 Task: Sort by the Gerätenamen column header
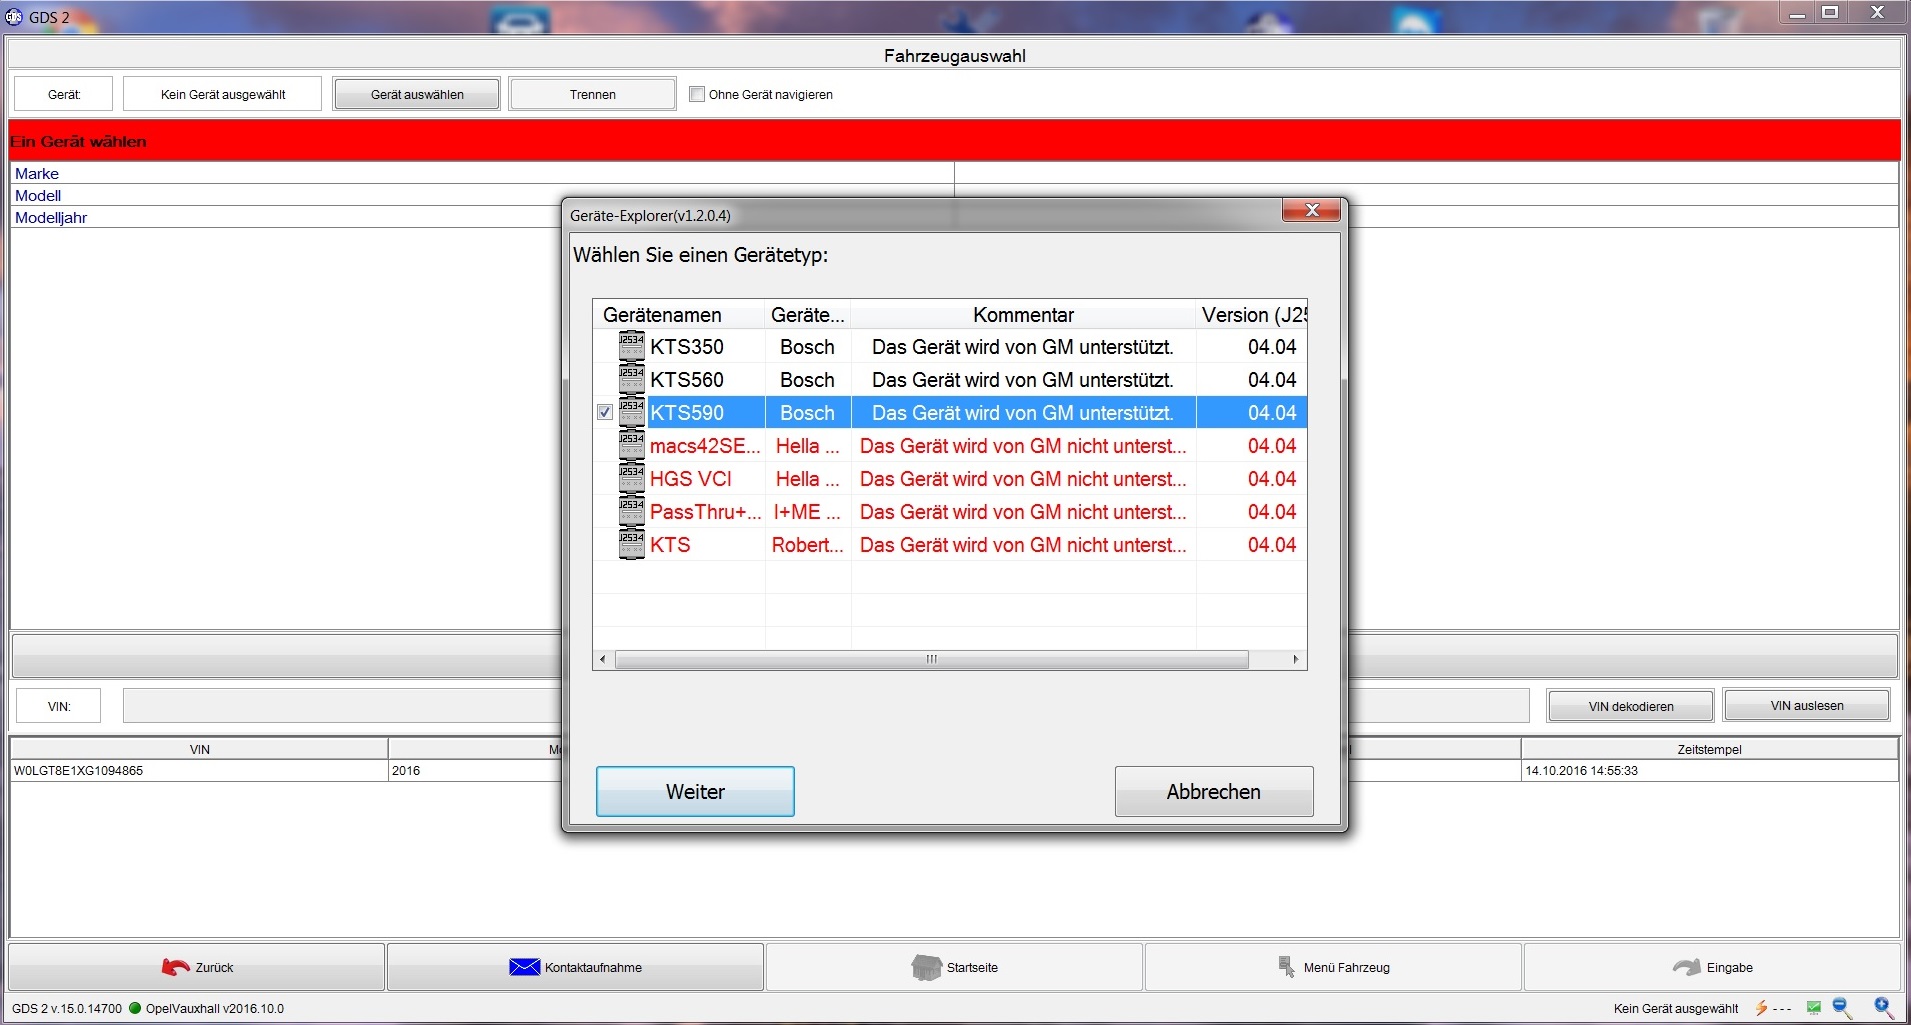coord(679,315)
